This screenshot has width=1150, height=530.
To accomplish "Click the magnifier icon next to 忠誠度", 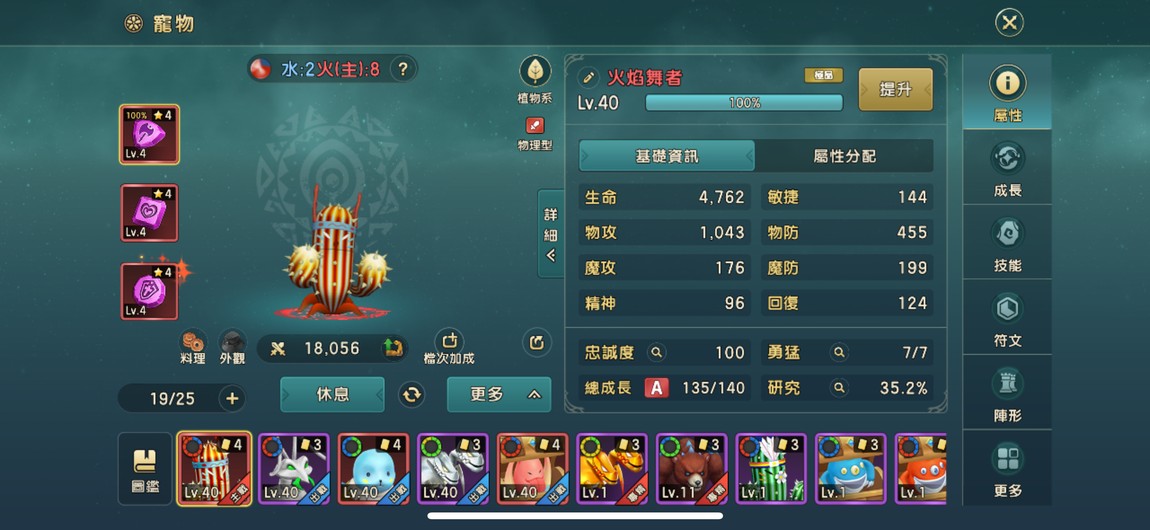I will [x=656, y=353].
